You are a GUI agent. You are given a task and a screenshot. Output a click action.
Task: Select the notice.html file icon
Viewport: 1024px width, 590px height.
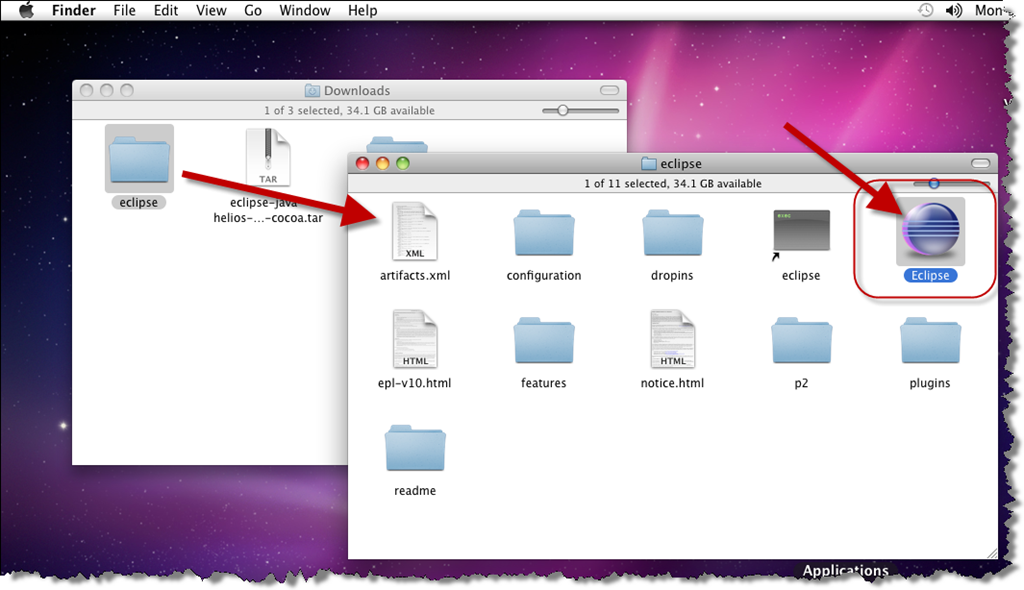[x=672, y=339]
